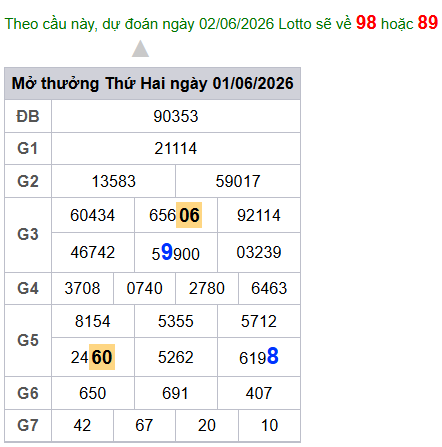This screenshot has width=442, height=447.
Task: Click the G4 number 2780
Action: pyautogui.click(x=207, y=288)
